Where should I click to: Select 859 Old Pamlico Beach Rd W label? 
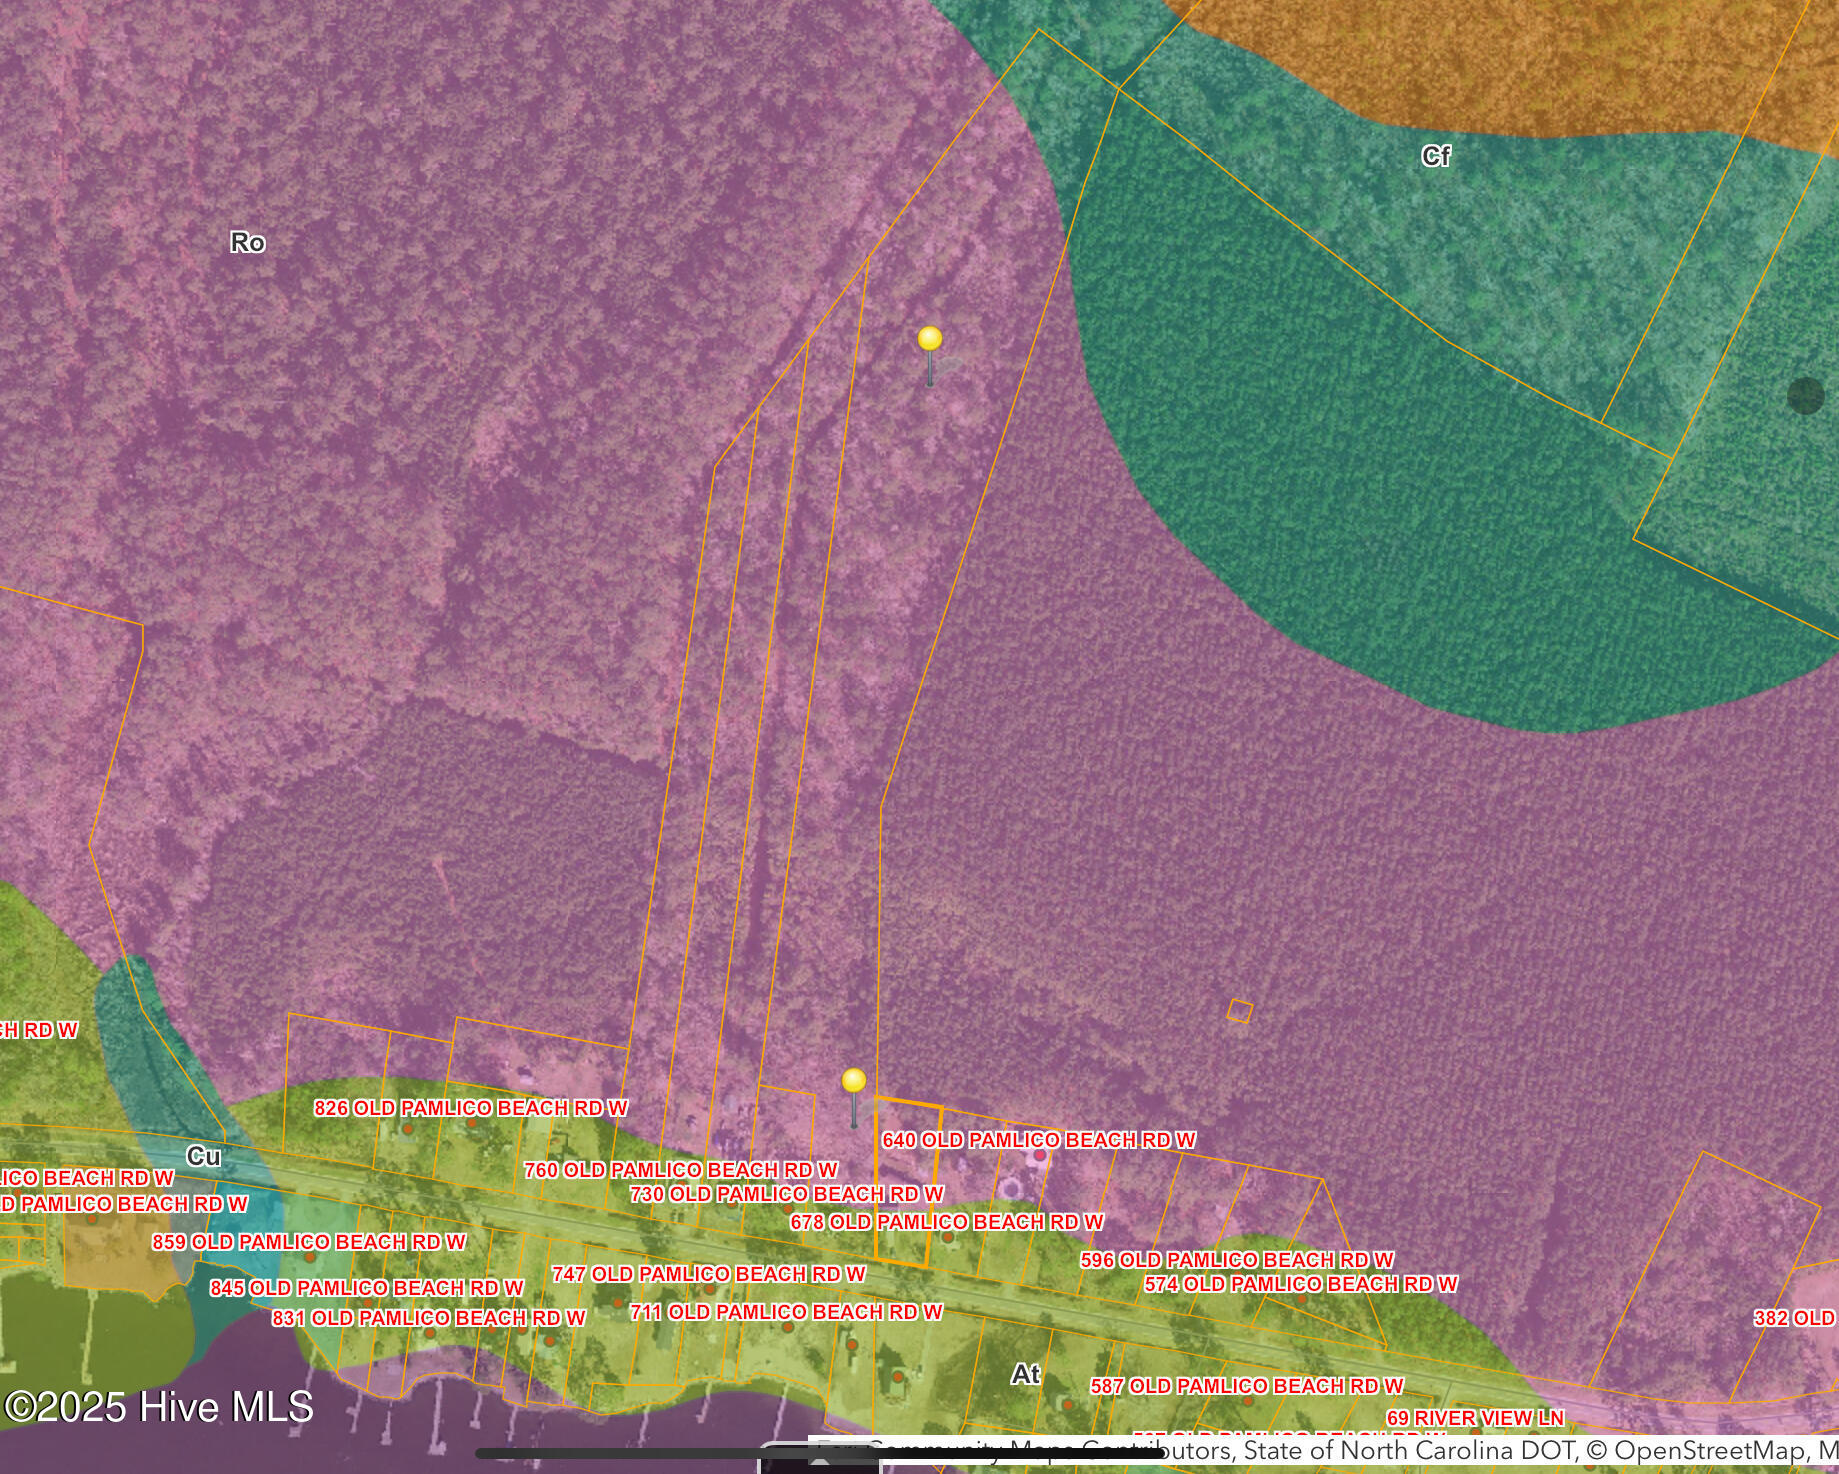(308, 1242)
